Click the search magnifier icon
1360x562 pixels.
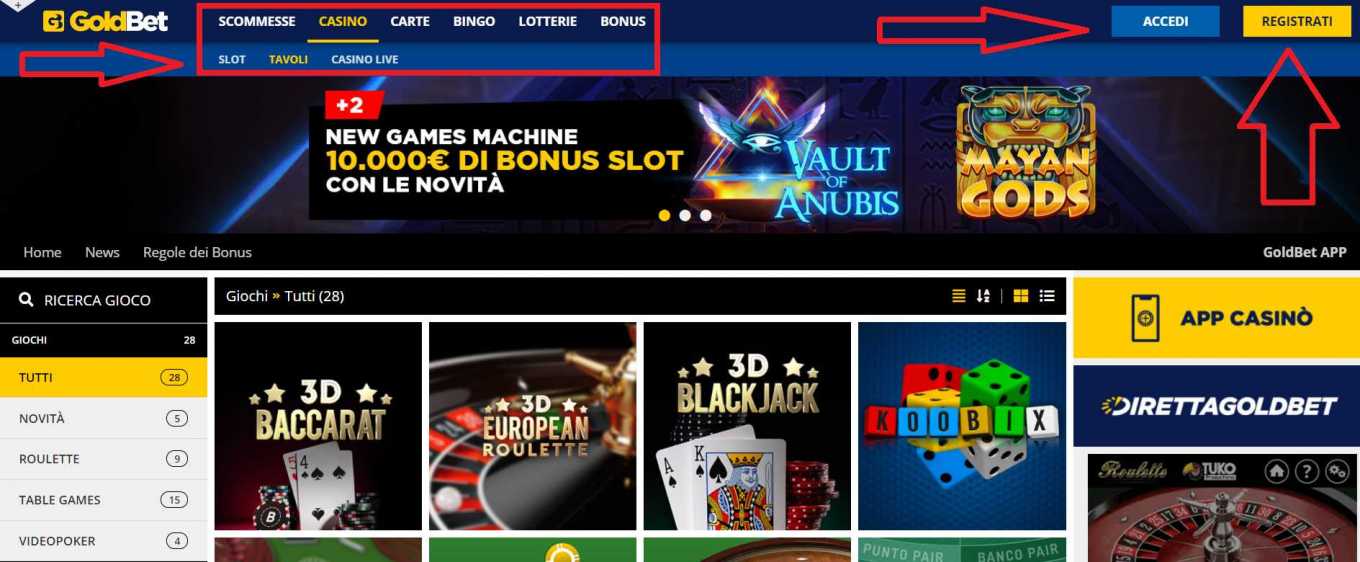click(x=26, y=300)
